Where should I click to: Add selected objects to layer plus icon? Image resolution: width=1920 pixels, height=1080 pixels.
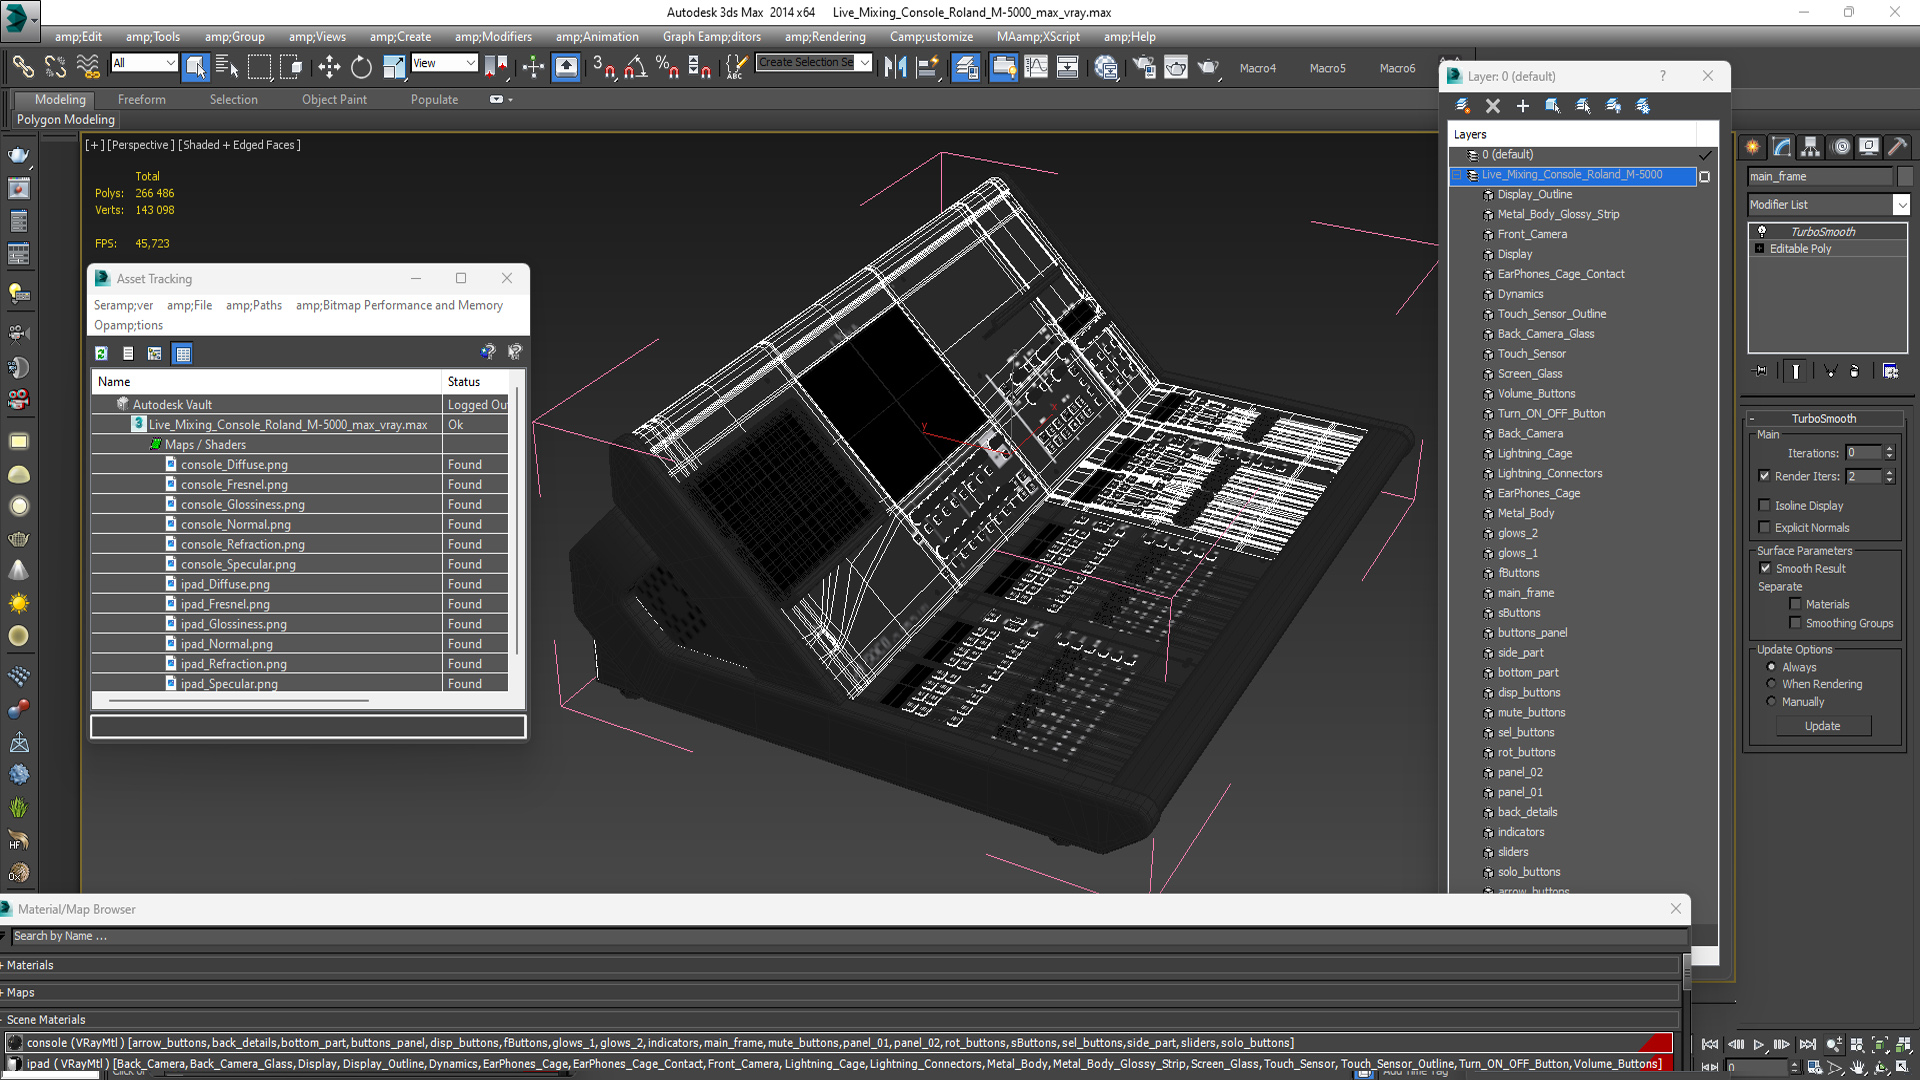1523,106
